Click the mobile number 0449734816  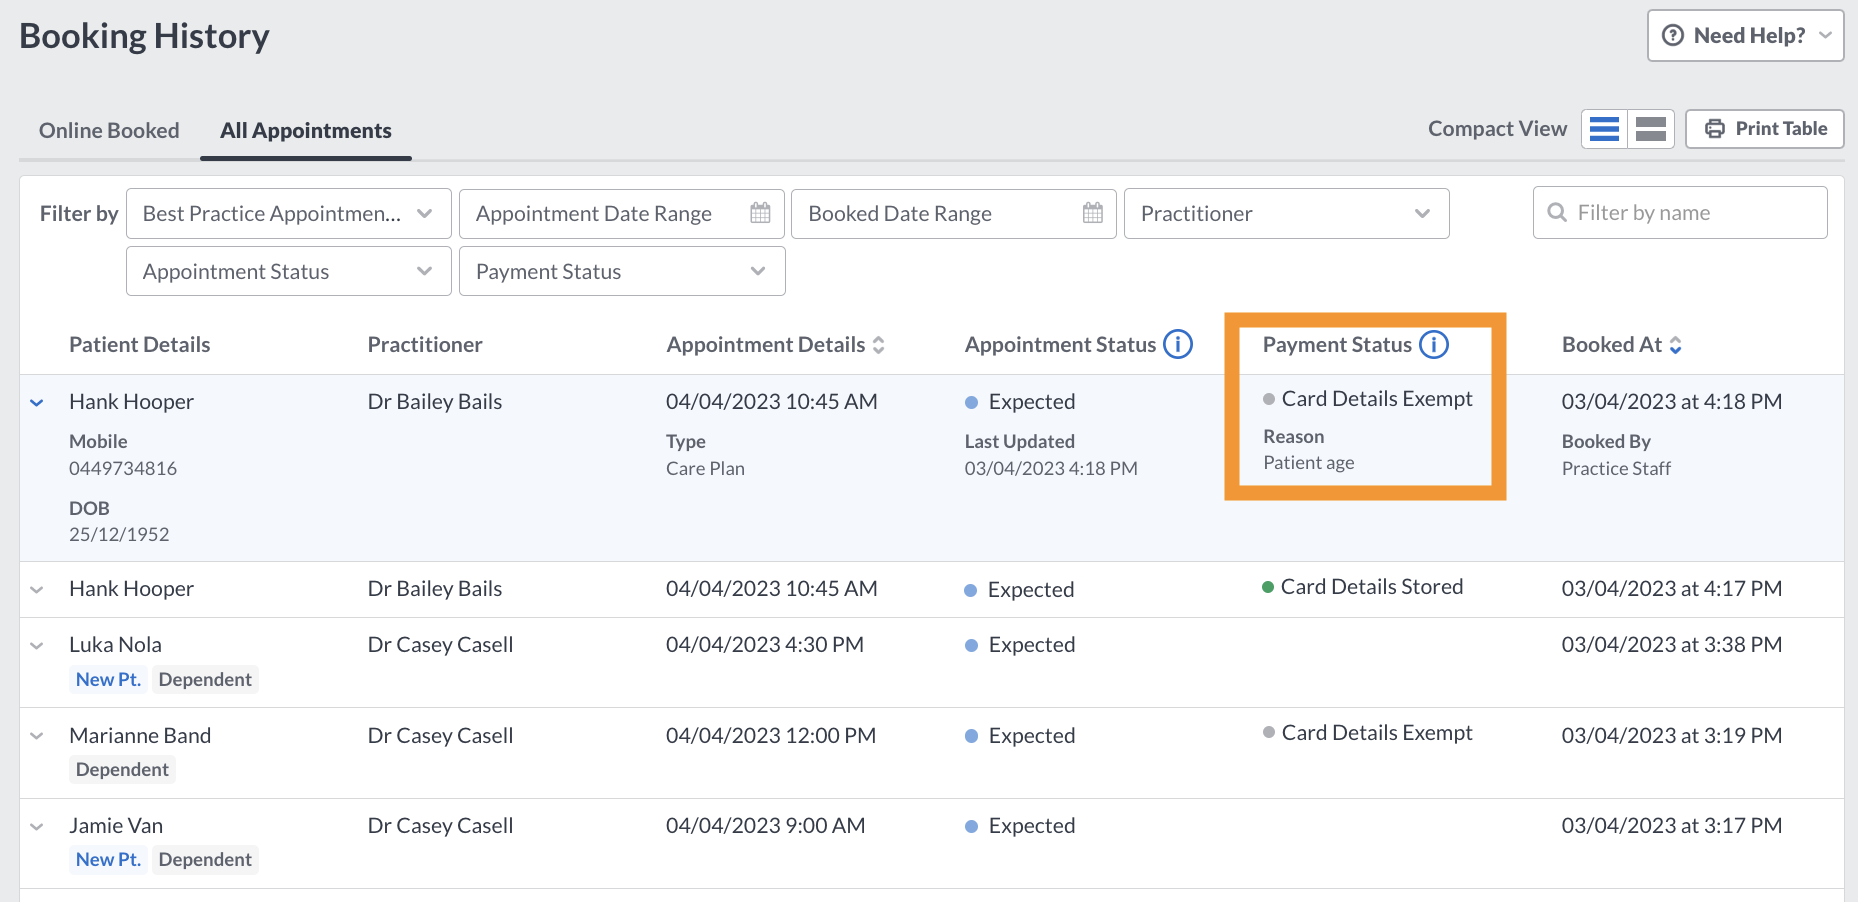pos(123,469)
